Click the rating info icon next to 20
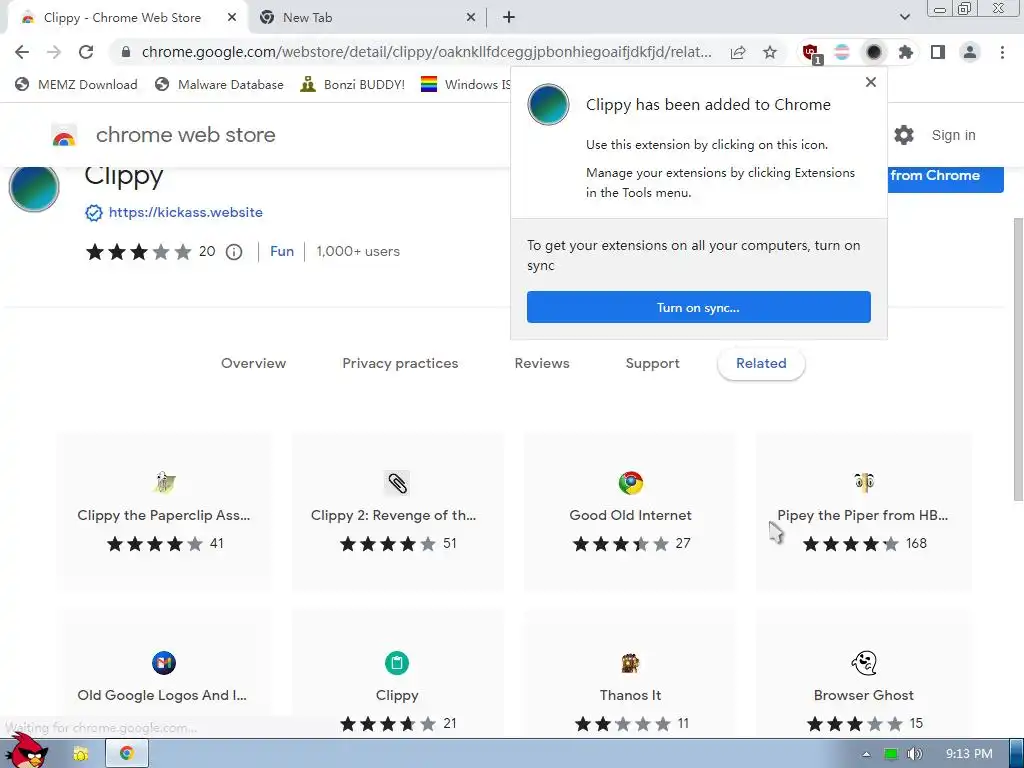The height and width of the screenshot is (768, 1024). [234, 252]
